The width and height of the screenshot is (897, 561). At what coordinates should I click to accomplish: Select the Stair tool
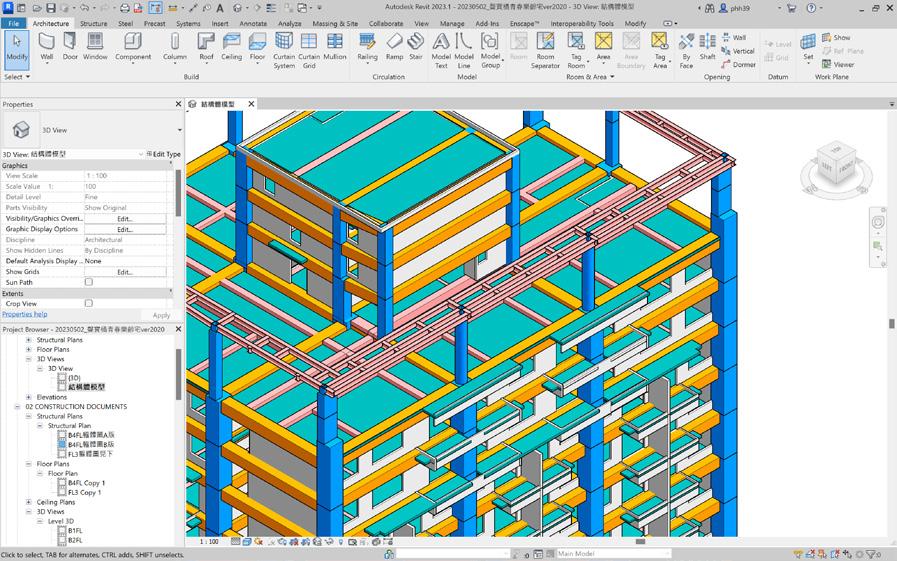tap(416, 47)
